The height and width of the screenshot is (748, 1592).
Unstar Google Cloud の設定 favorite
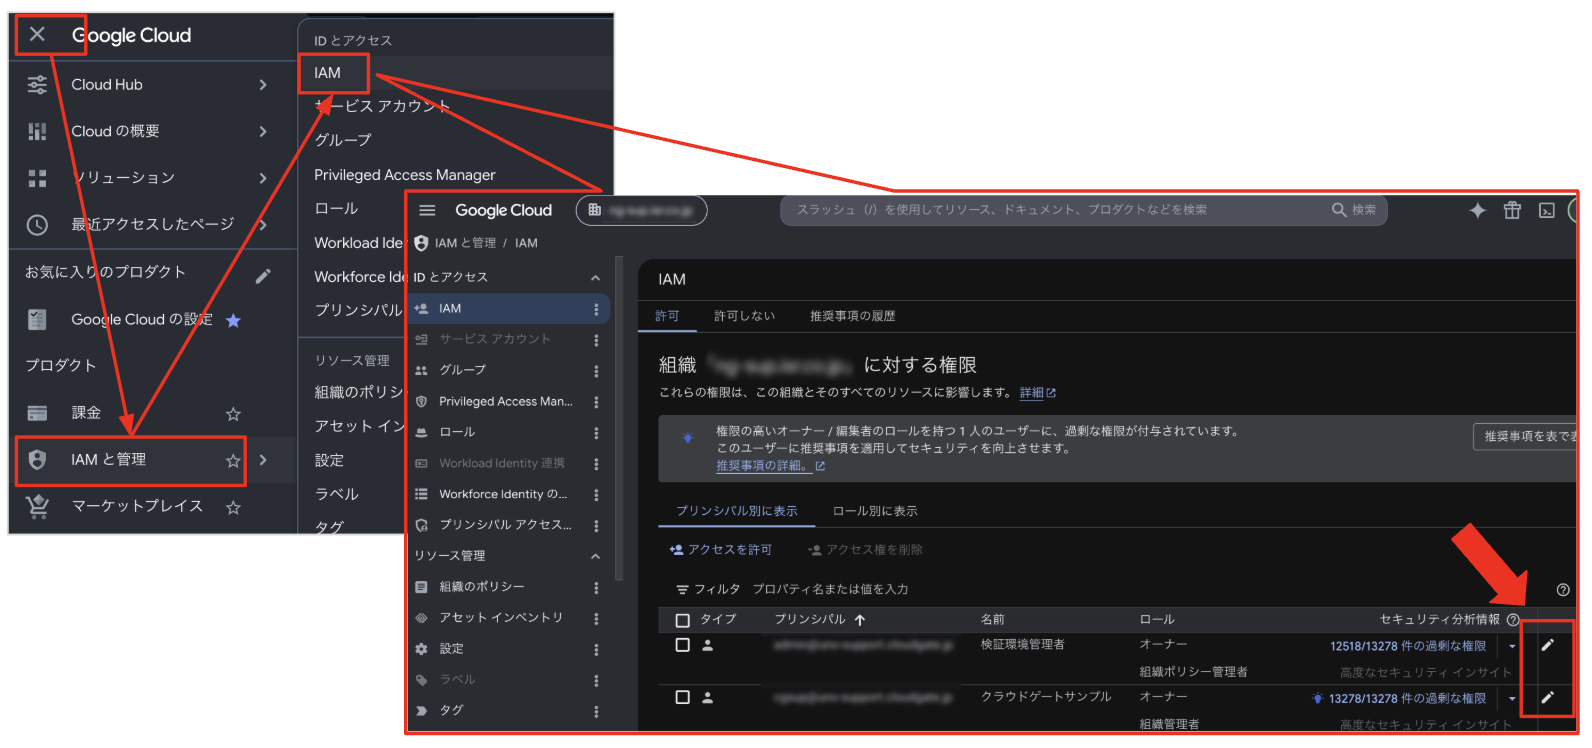(x=233, y=320)
